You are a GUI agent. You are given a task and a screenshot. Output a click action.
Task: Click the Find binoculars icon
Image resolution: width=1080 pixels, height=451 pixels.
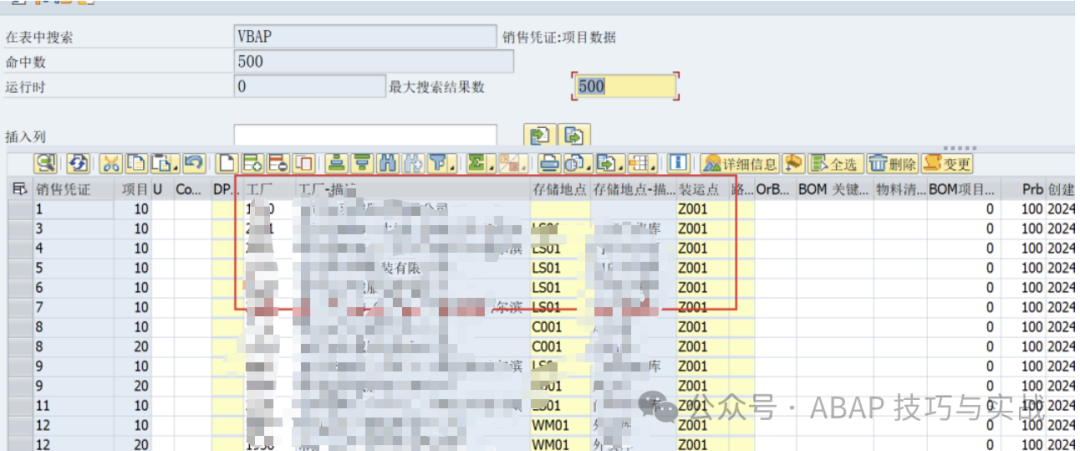(388, 163)
